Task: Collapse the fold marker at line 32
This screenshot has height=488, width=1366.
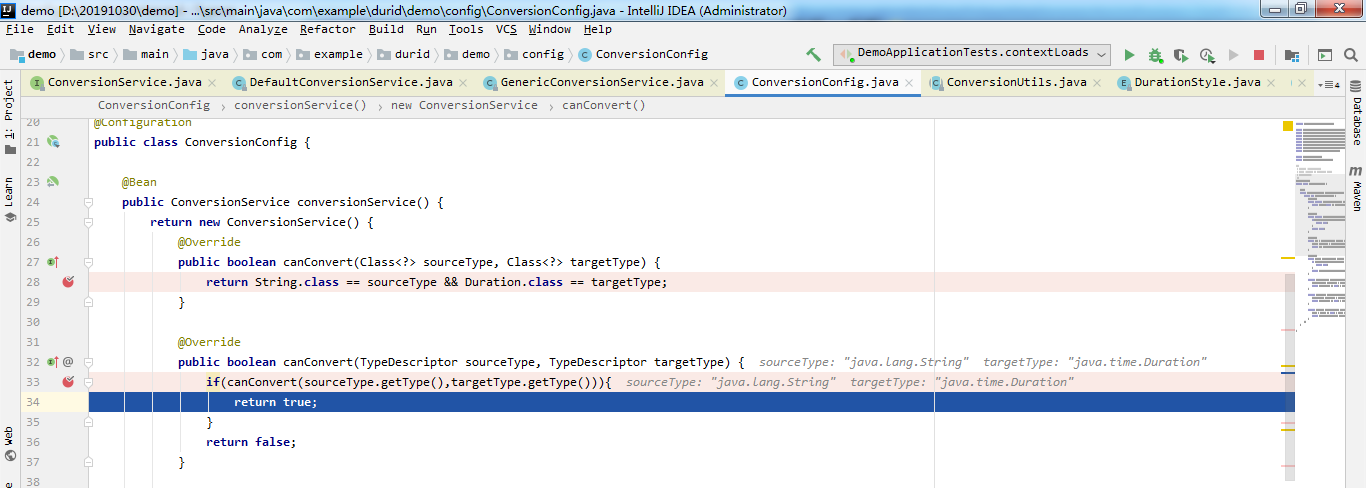Action: (88, 362)
